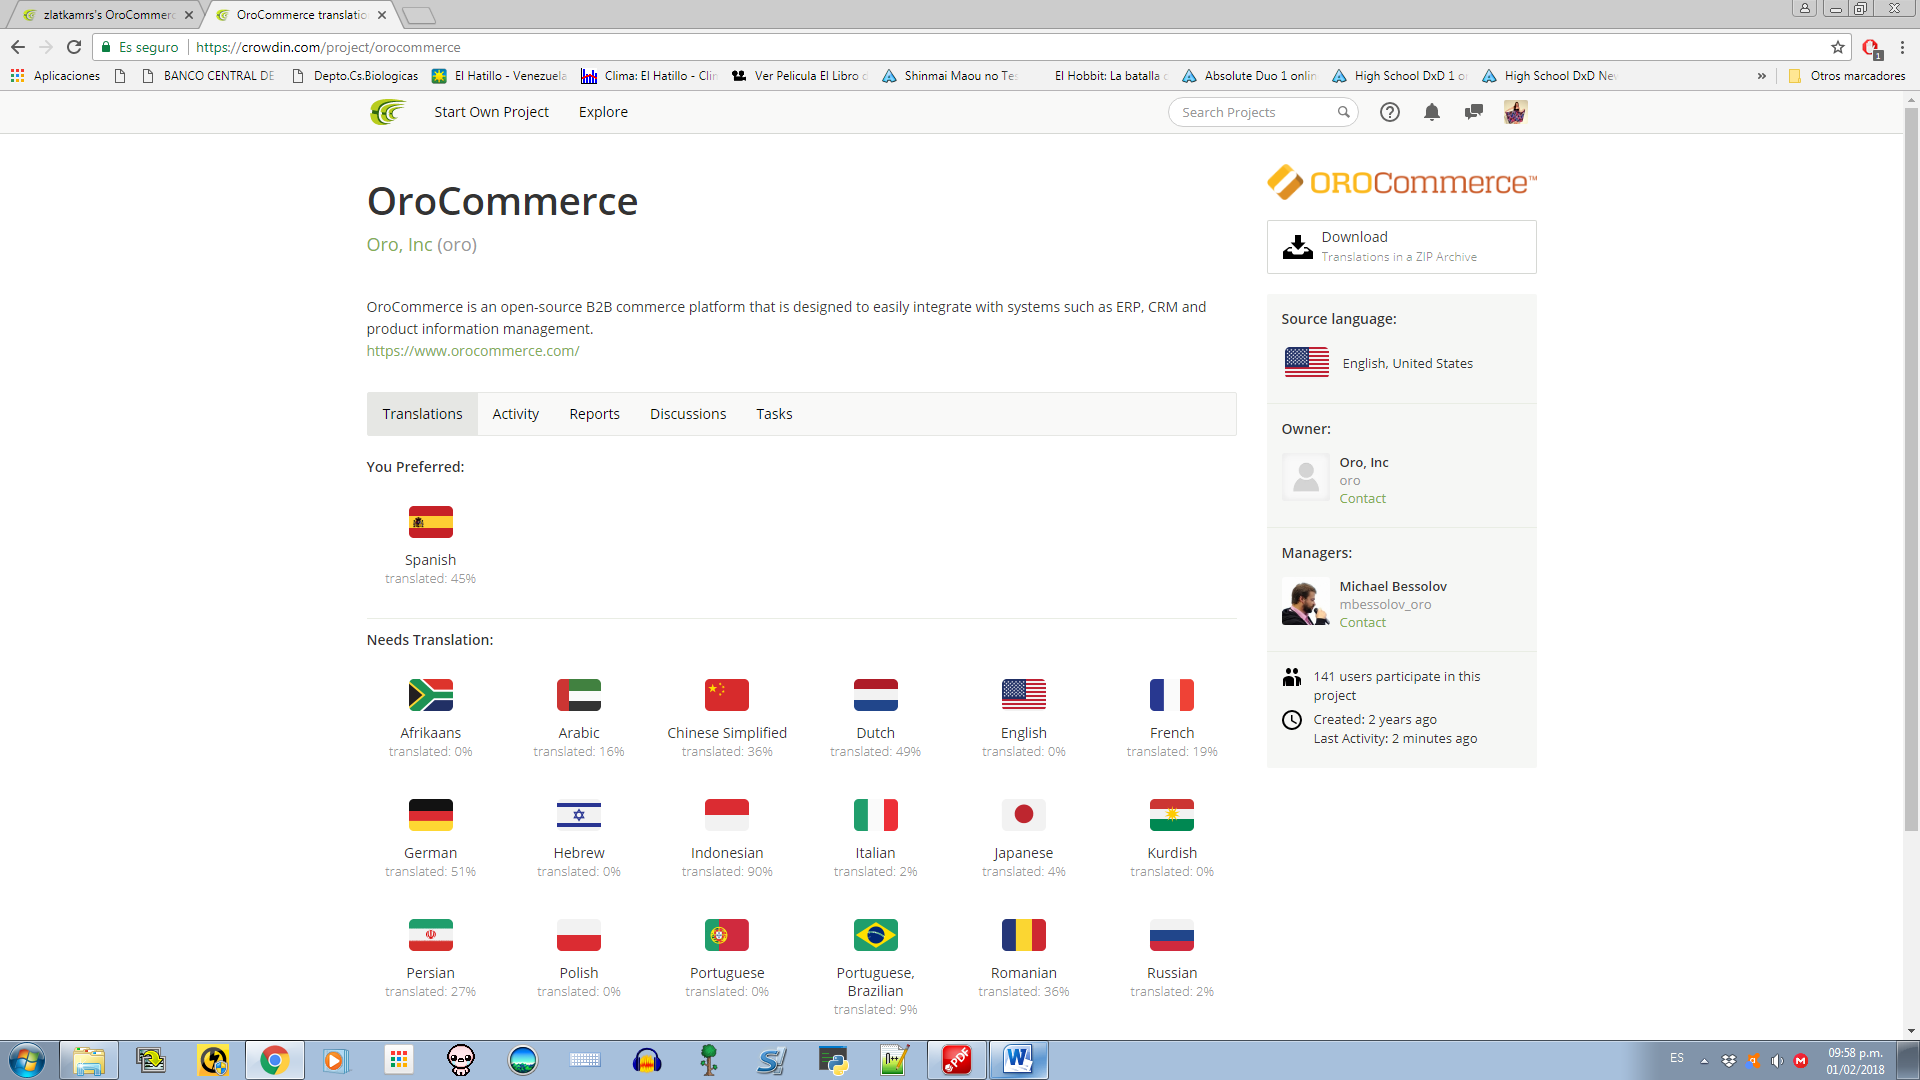
Task: Bookmark page with star icon
Action: tap(1837, 47)
